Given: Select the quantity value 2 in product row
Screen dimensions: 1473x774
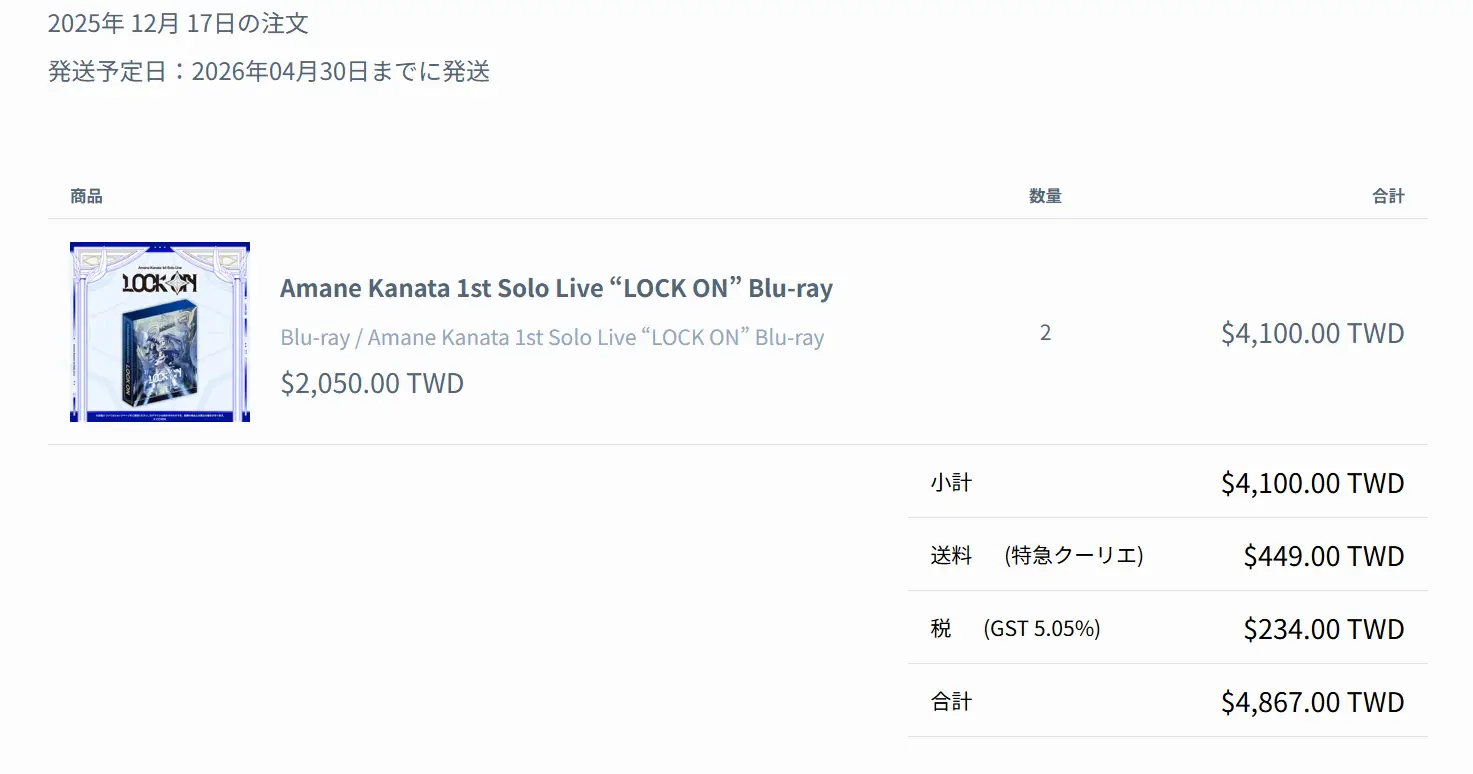Looking at the screenshot, I should [x=1045, y=333].
